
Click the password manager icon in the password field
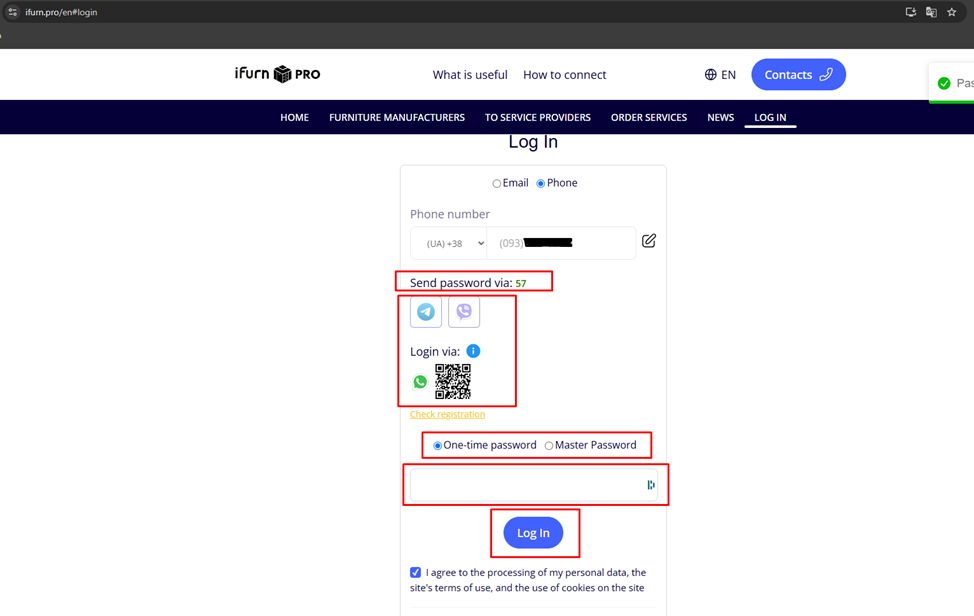point(650,485)
